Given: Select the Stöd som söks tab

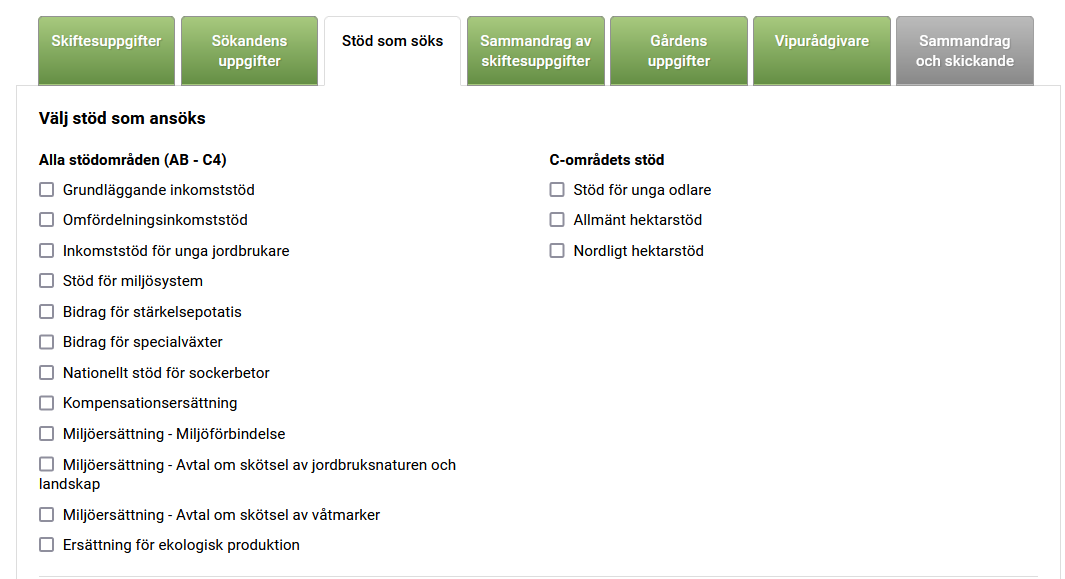Looking at the screenshot, I should [x=392, y=42].
